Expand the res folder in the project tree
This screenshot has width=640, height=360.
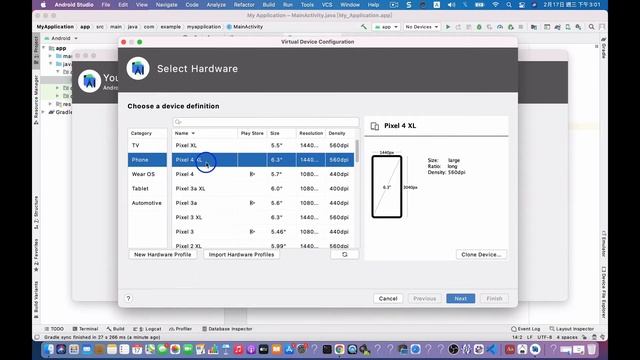(x=51, y=104)
